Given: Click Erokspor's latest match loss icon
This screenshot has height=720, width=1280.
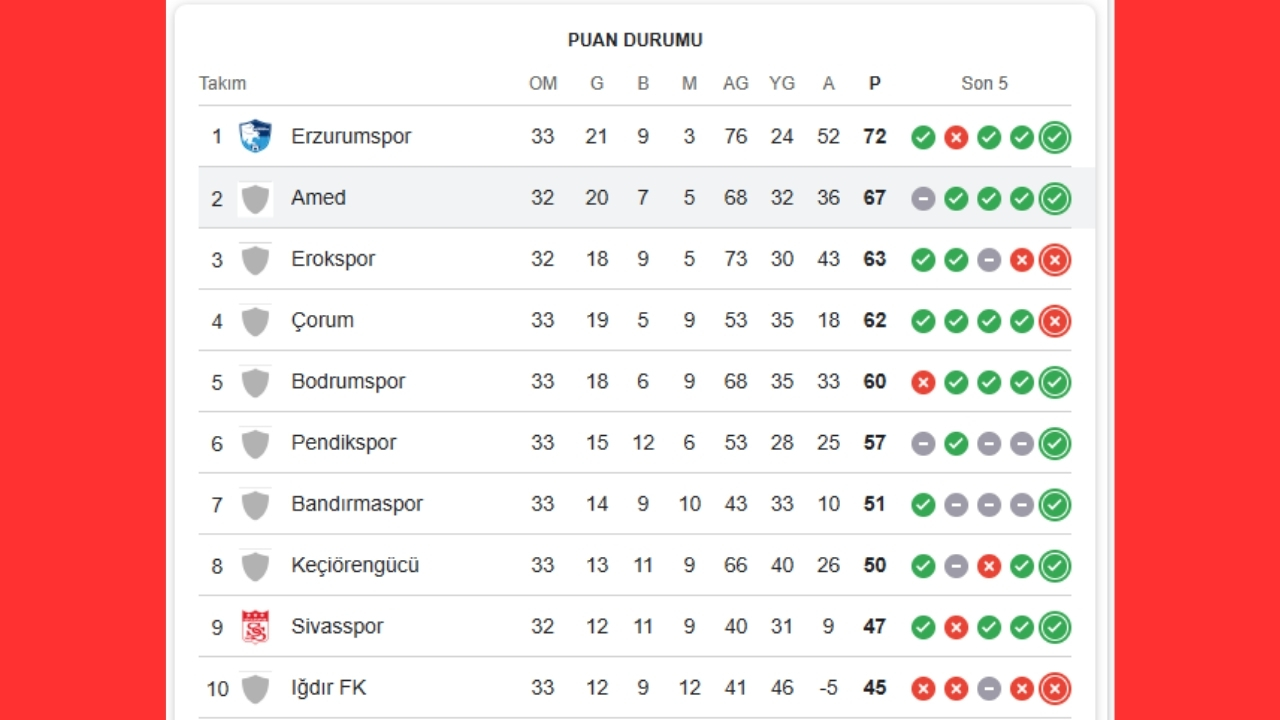Looking at the screenshot, I should pos(1054,260).
